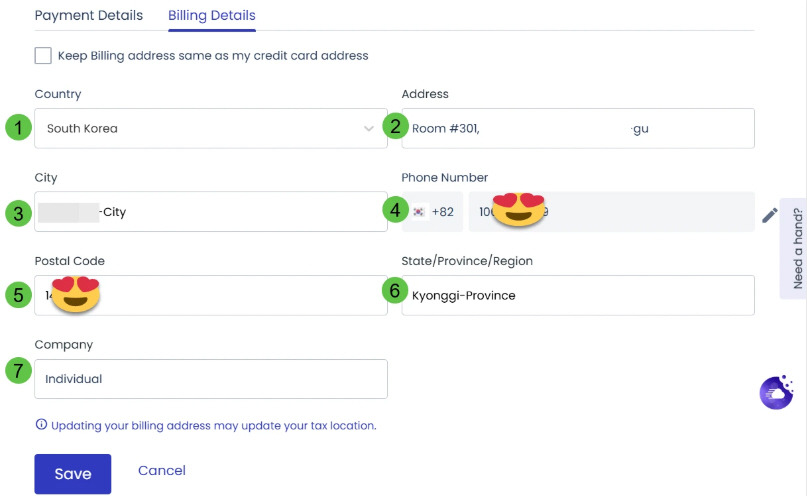Open the Need a hand? side tab

click(794, 248)
